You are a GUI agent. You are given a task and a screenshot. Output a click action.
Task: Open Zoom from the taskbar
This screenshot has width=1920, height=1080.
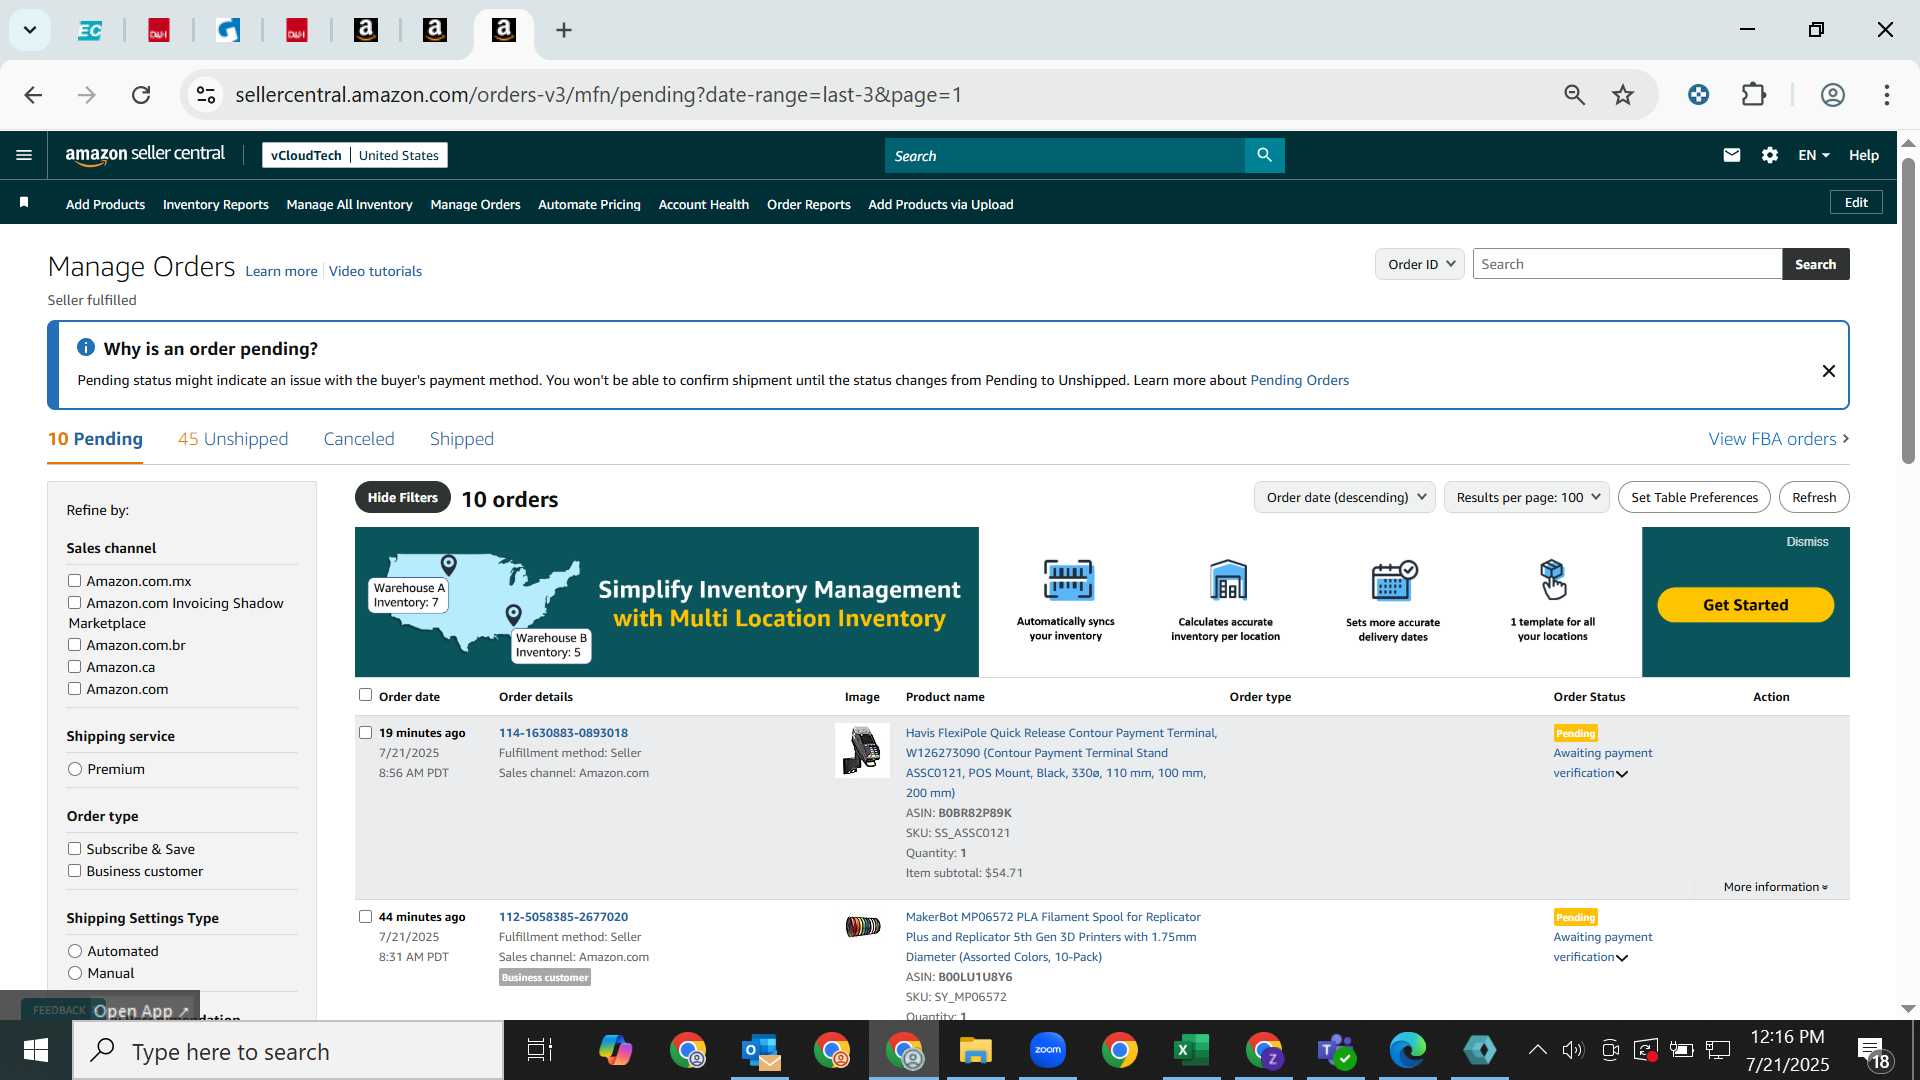1048,1050
